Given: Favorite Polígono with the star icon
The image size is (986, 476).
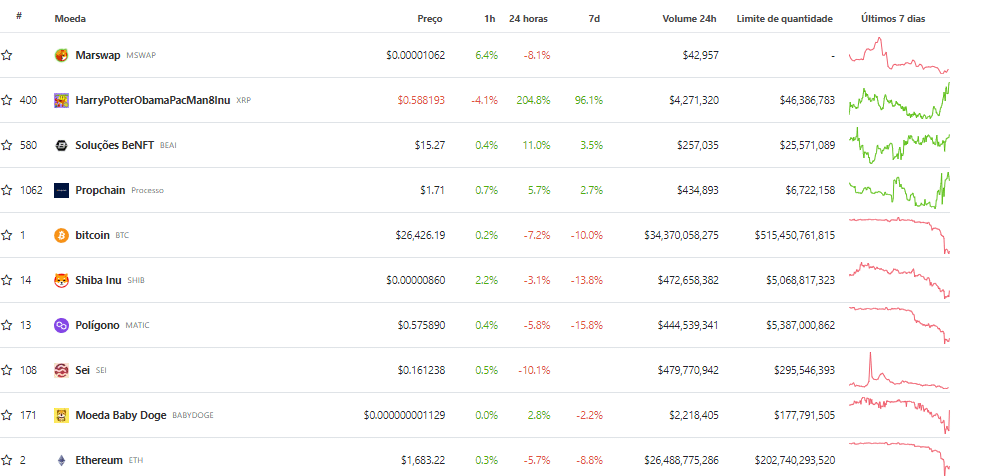Looking at the screenshot, I should point(7,325).
